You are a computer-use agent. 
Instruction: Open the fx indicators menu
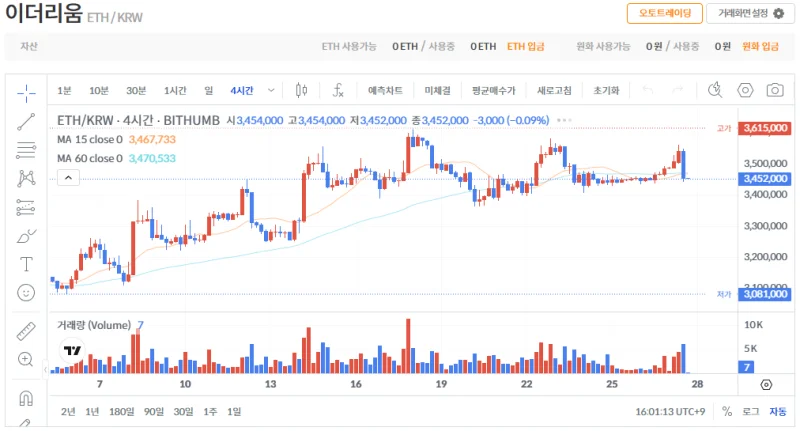click(338, 91)
